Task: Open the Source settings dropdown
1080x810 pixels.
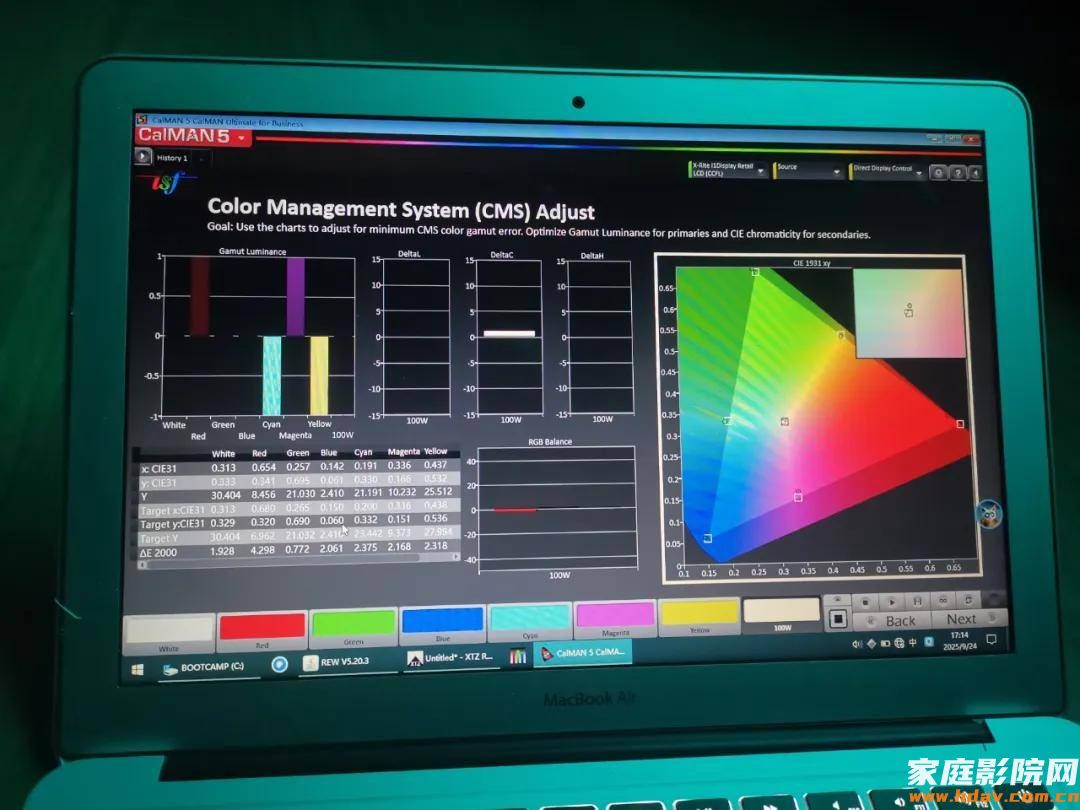Action: (x=809, y=170)
